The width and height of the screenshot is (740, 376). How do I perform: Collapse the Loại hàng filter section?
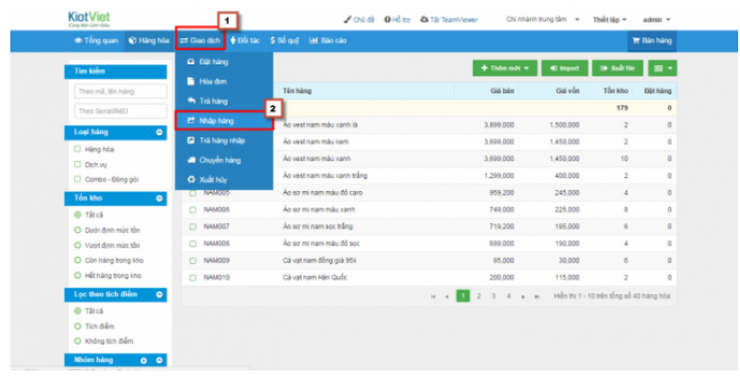pyautogui.click(x=159, y=133)
